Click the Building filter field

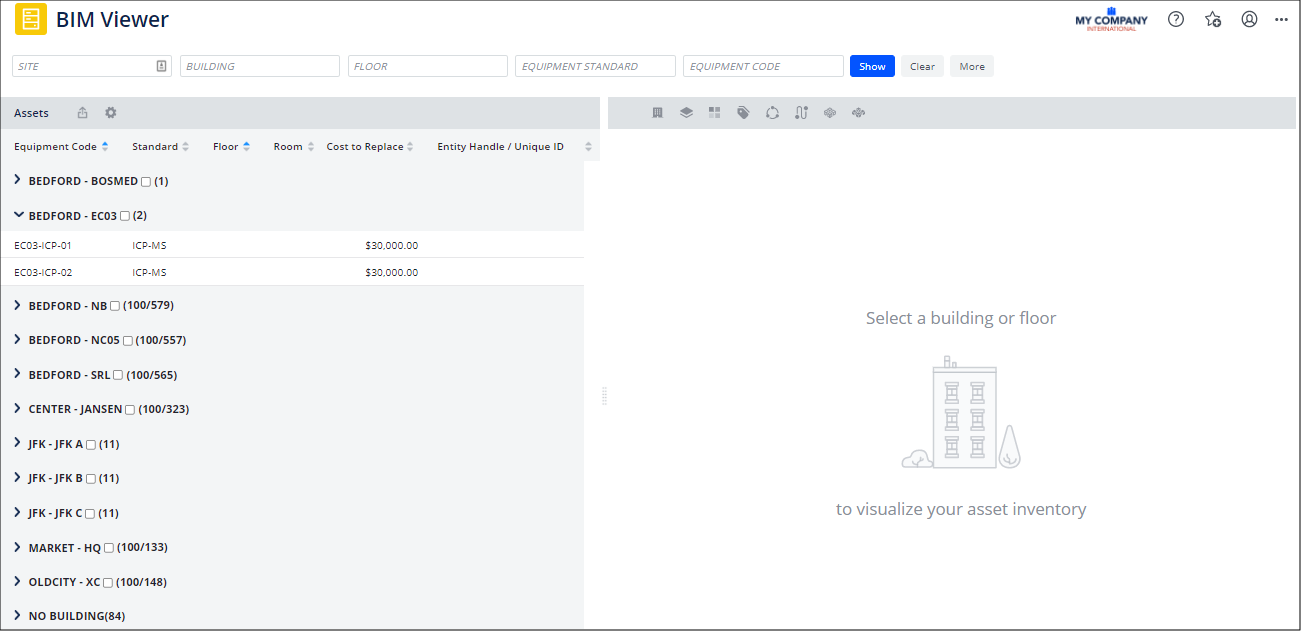tap(260, 66)
